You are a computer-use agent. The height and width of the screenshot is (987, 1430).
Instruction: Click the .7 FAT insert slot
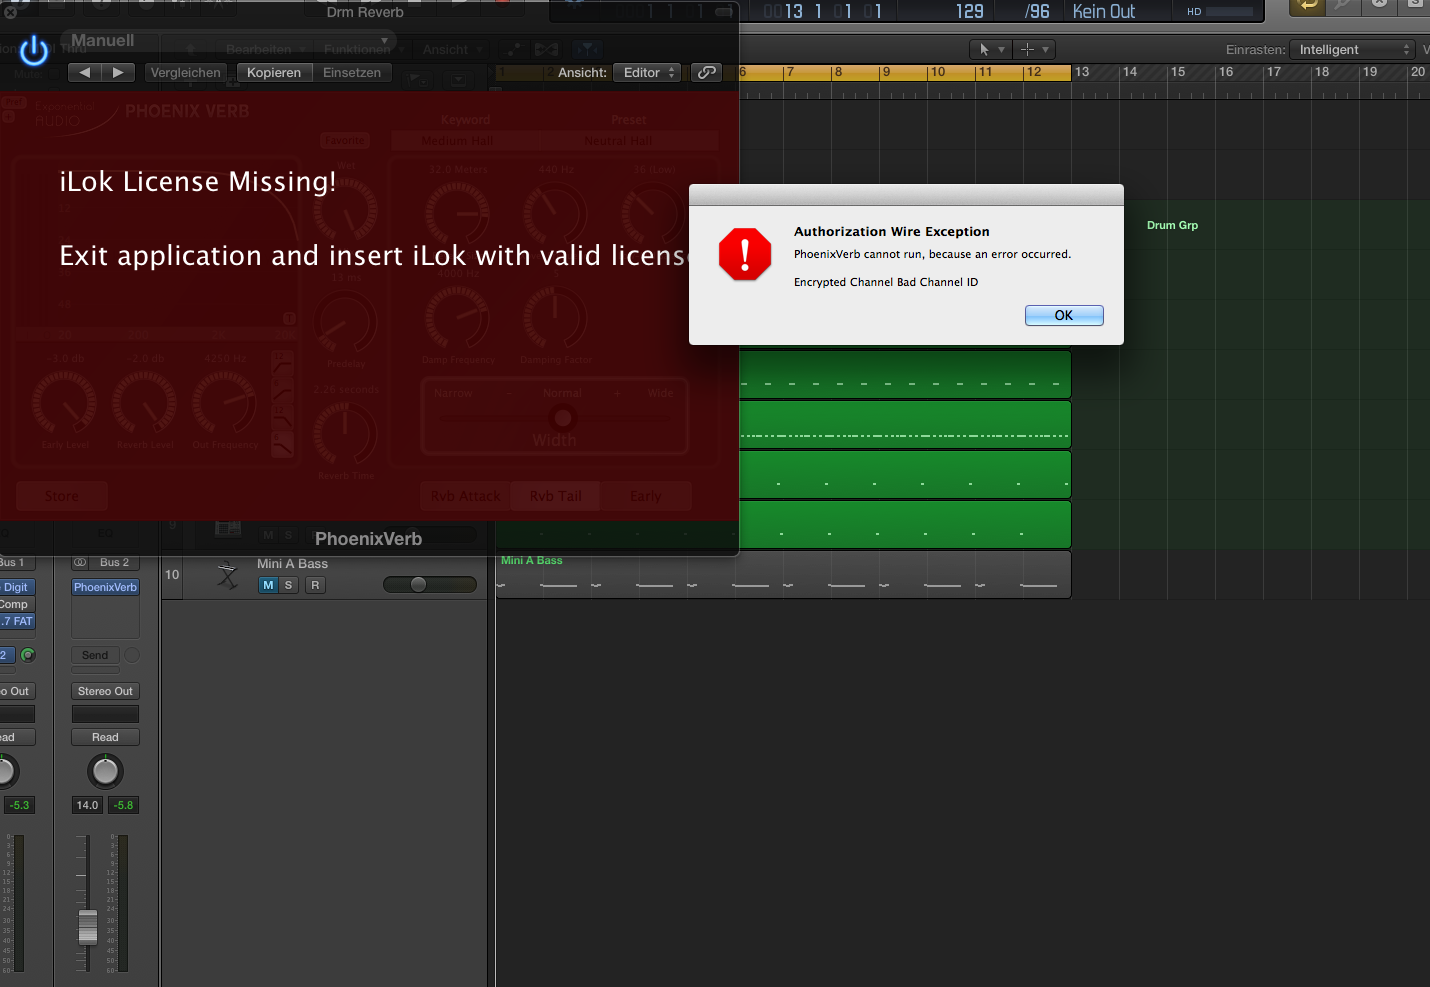tap(17, 621)
